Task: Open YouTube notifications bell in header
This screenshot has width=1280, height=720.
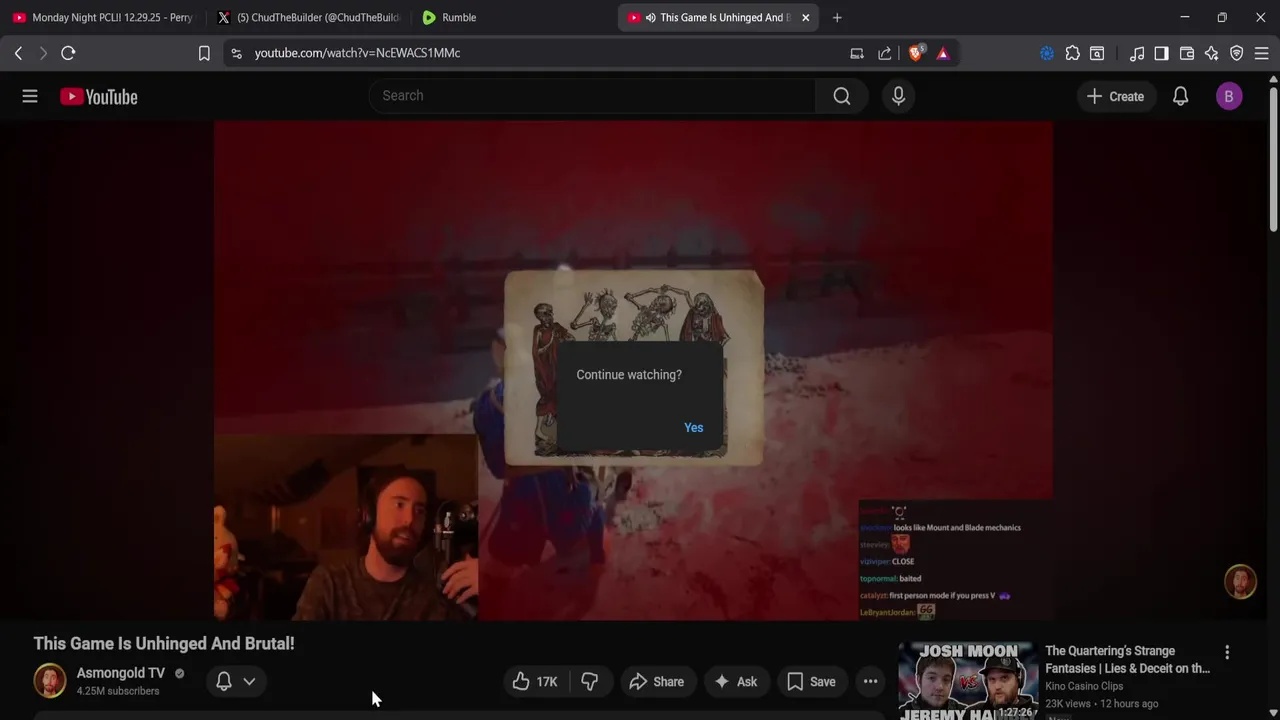Action: coord(1180,96)
